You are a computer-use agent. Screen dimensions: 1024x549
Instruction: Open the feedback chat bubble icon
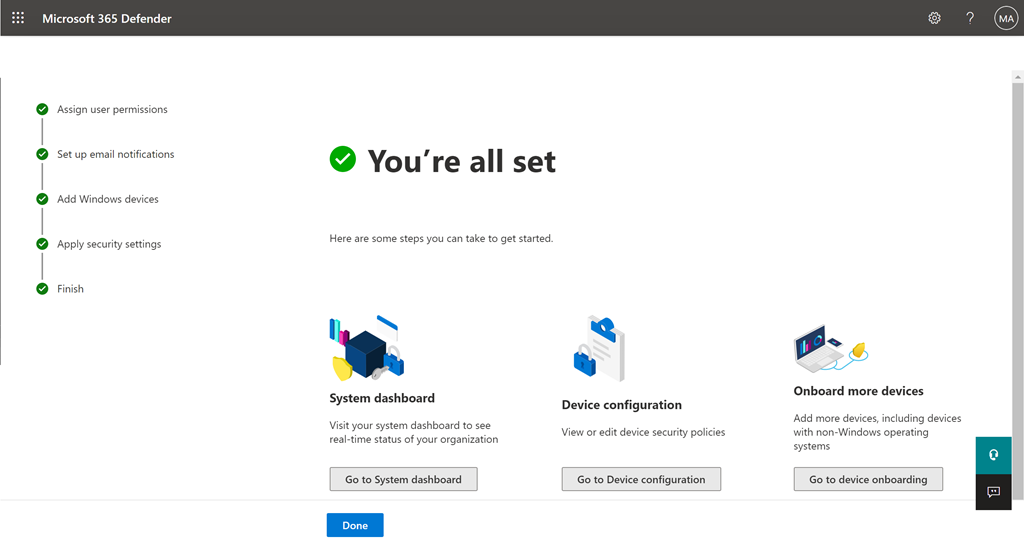tap(993, 492)
